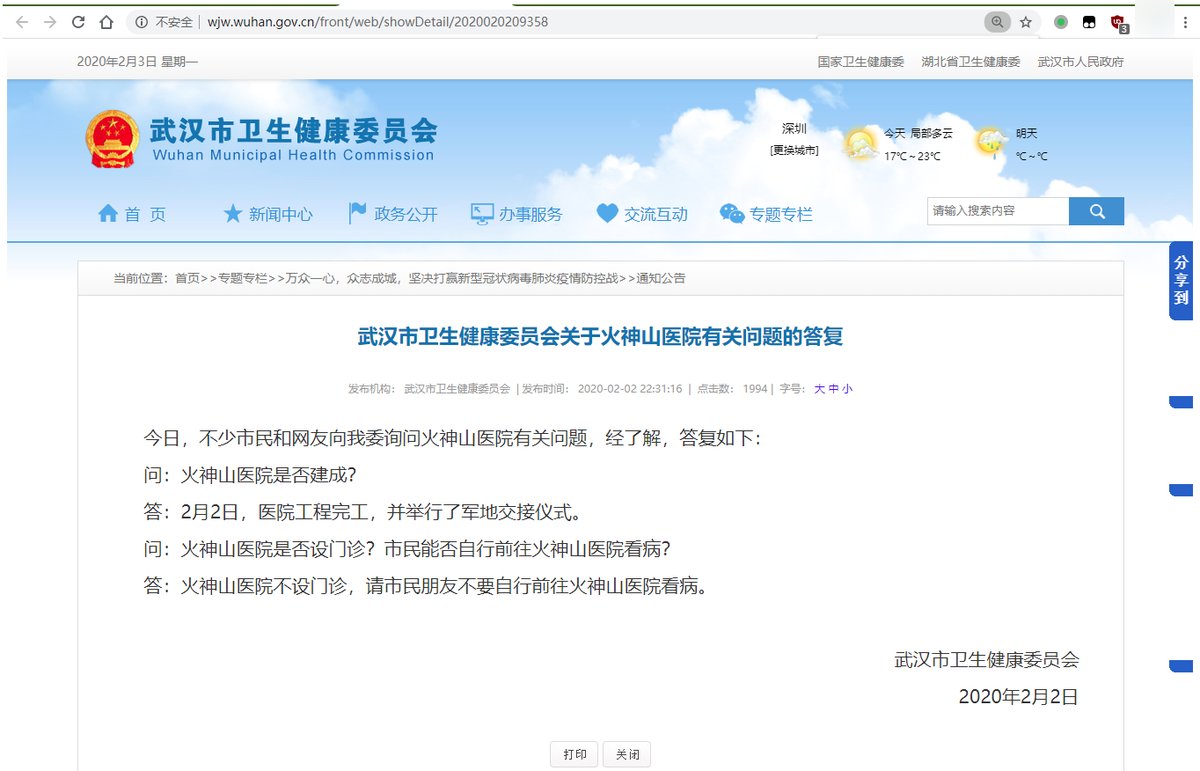Click the date 2020年2月3日 星期一

138,62
